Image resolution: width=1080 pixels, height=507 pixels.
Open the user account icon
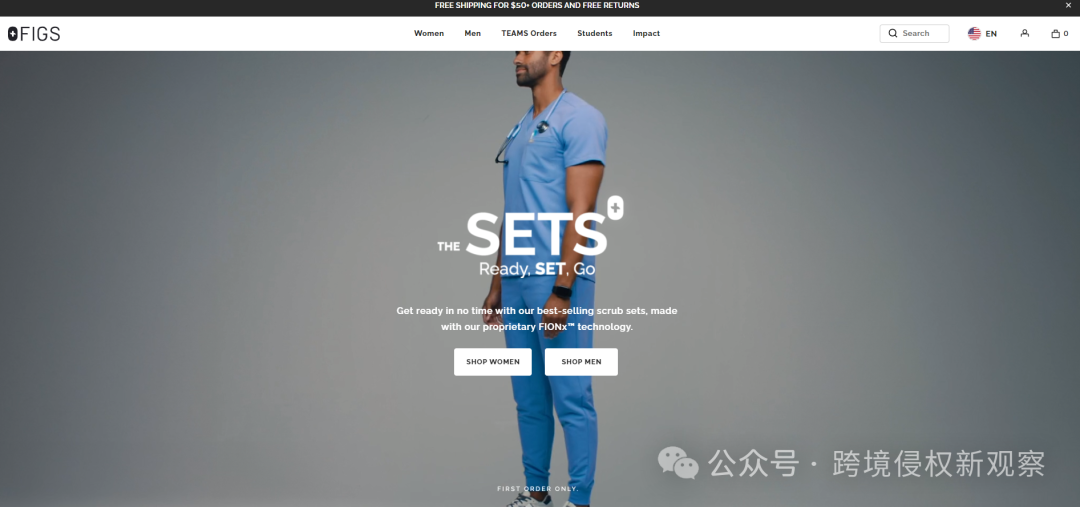tap(1025, 33)
